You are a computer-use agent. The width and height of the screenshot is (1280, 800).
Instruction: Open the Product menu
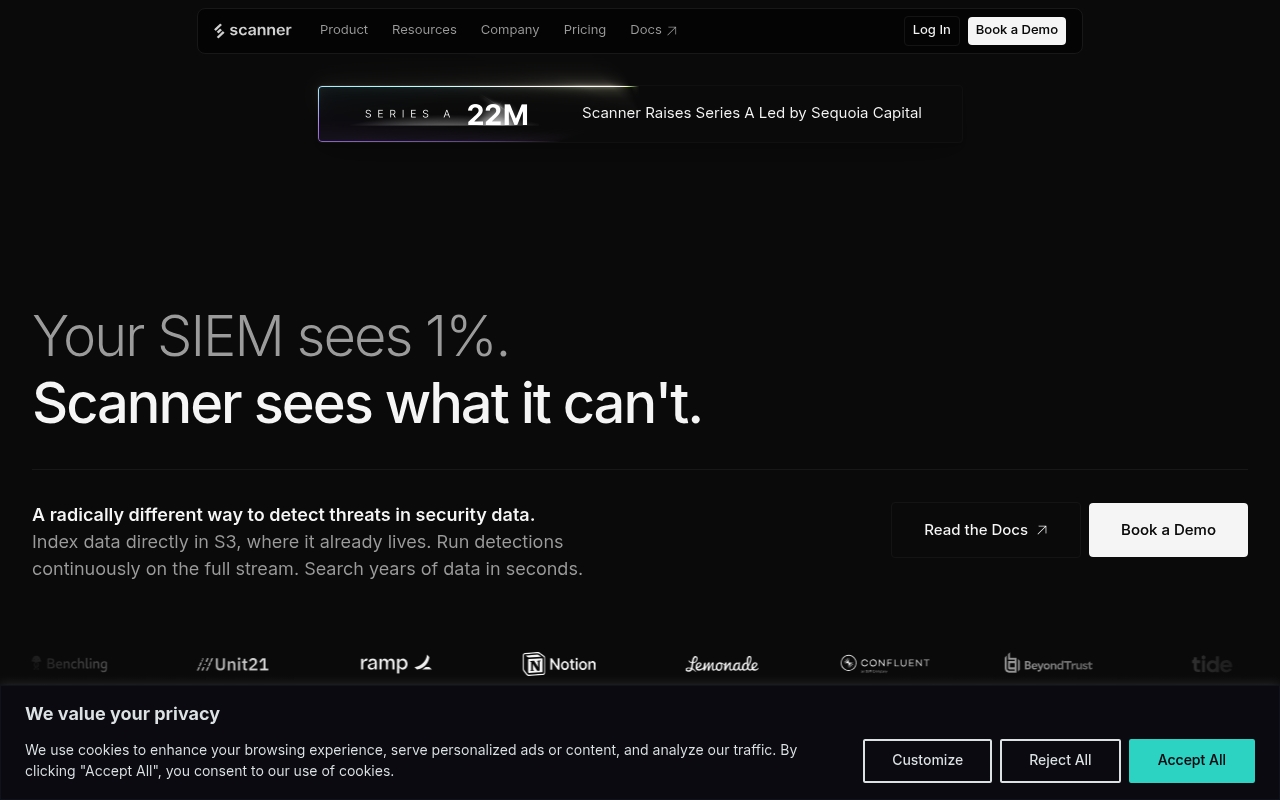point(344,30)
